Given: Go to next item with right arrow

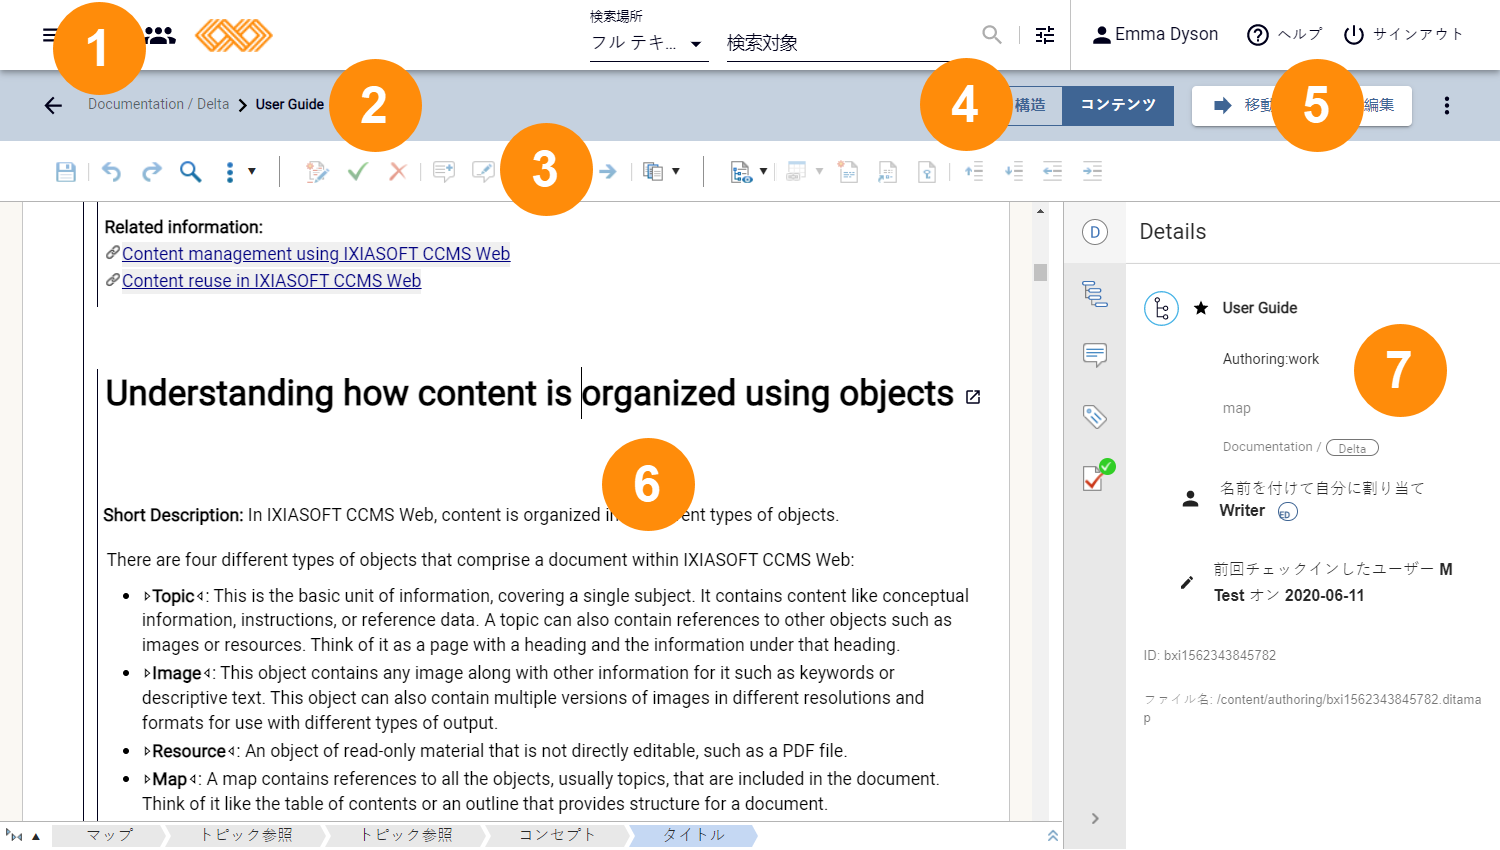Looking at the screenshot, I should point(607,172).
